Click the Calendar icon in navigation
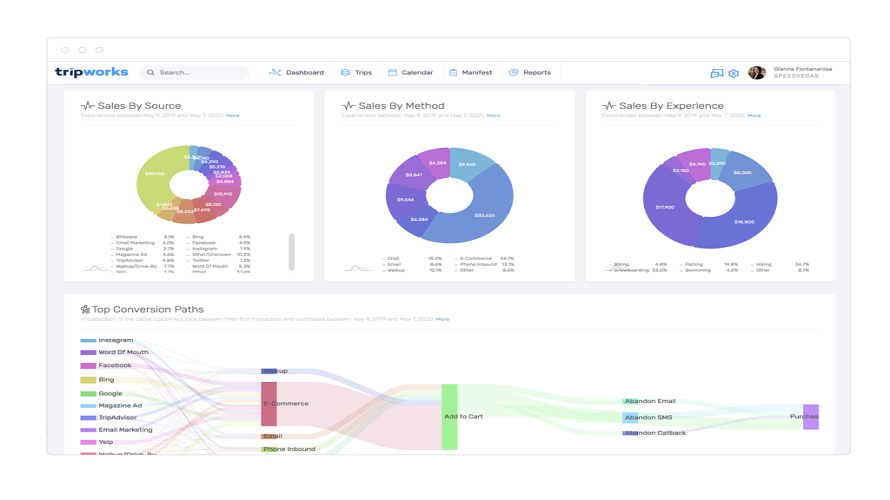890x500 pixels. (x=392, y=73)
